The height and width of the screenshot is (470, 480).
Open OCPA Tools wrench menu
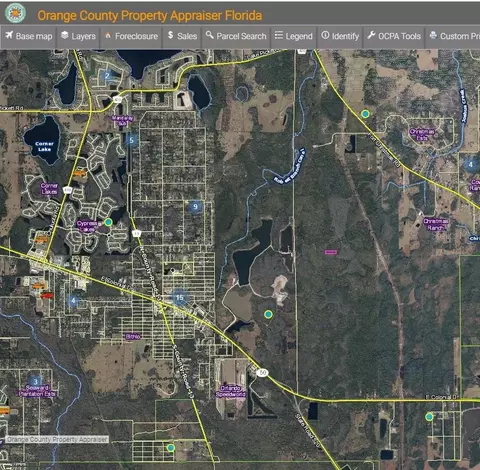(x=394, y=36)
